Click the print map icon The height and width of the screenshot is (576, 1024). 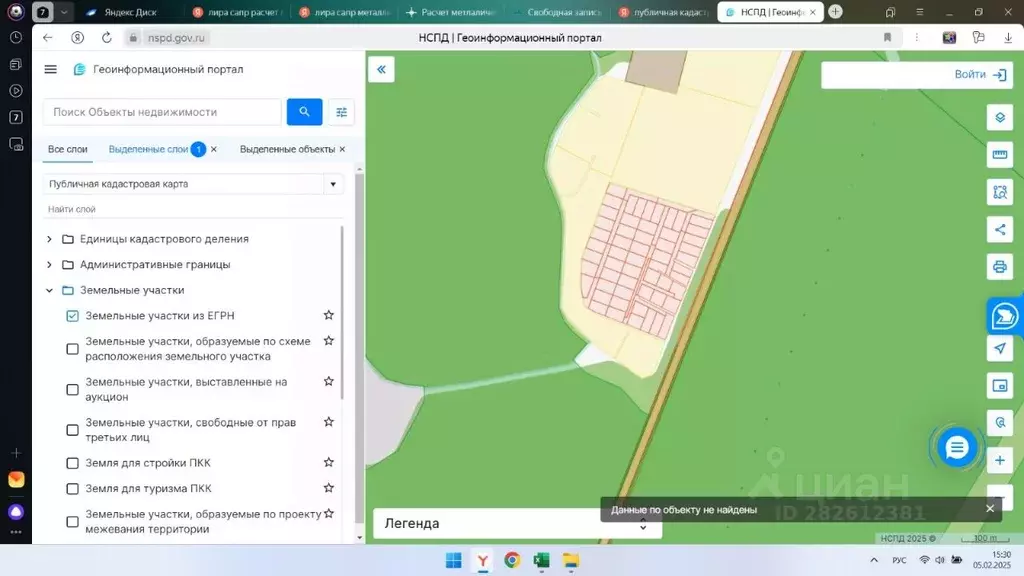[1000, 266]
